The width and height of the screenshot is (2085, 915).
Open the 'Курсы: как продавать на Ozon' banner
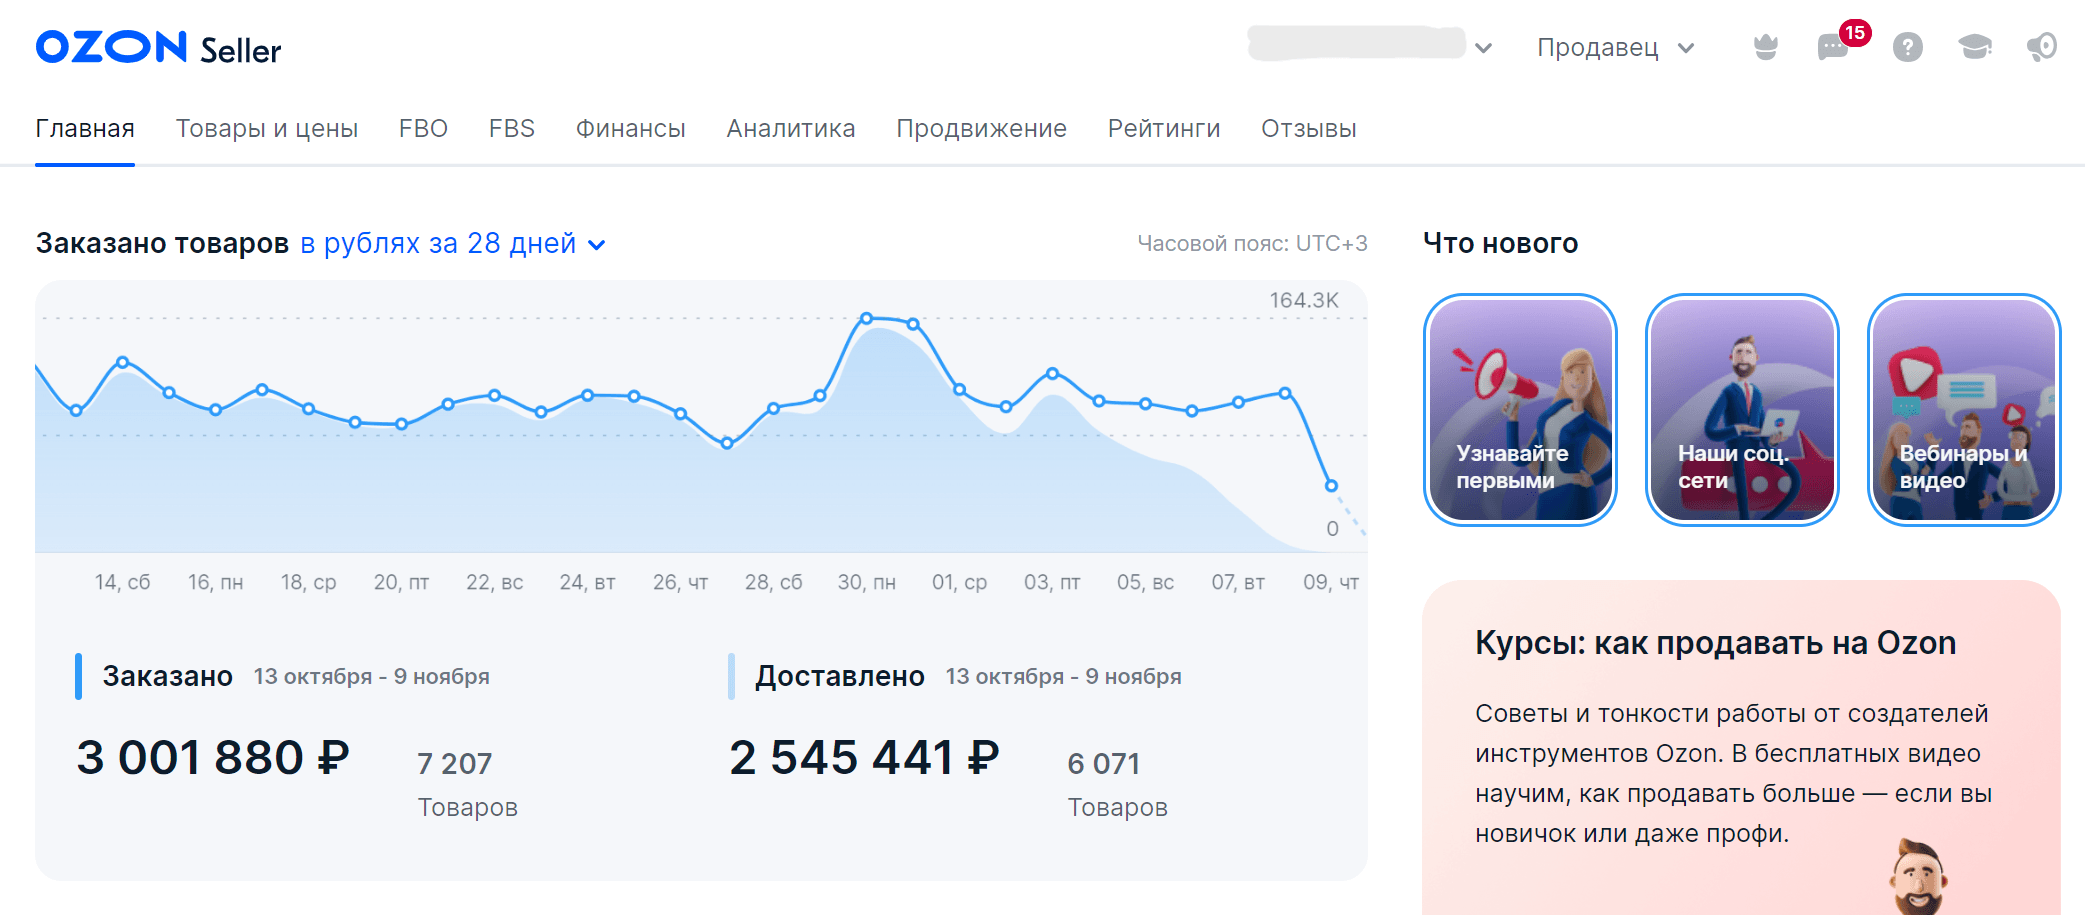(x=1741, y=747)
